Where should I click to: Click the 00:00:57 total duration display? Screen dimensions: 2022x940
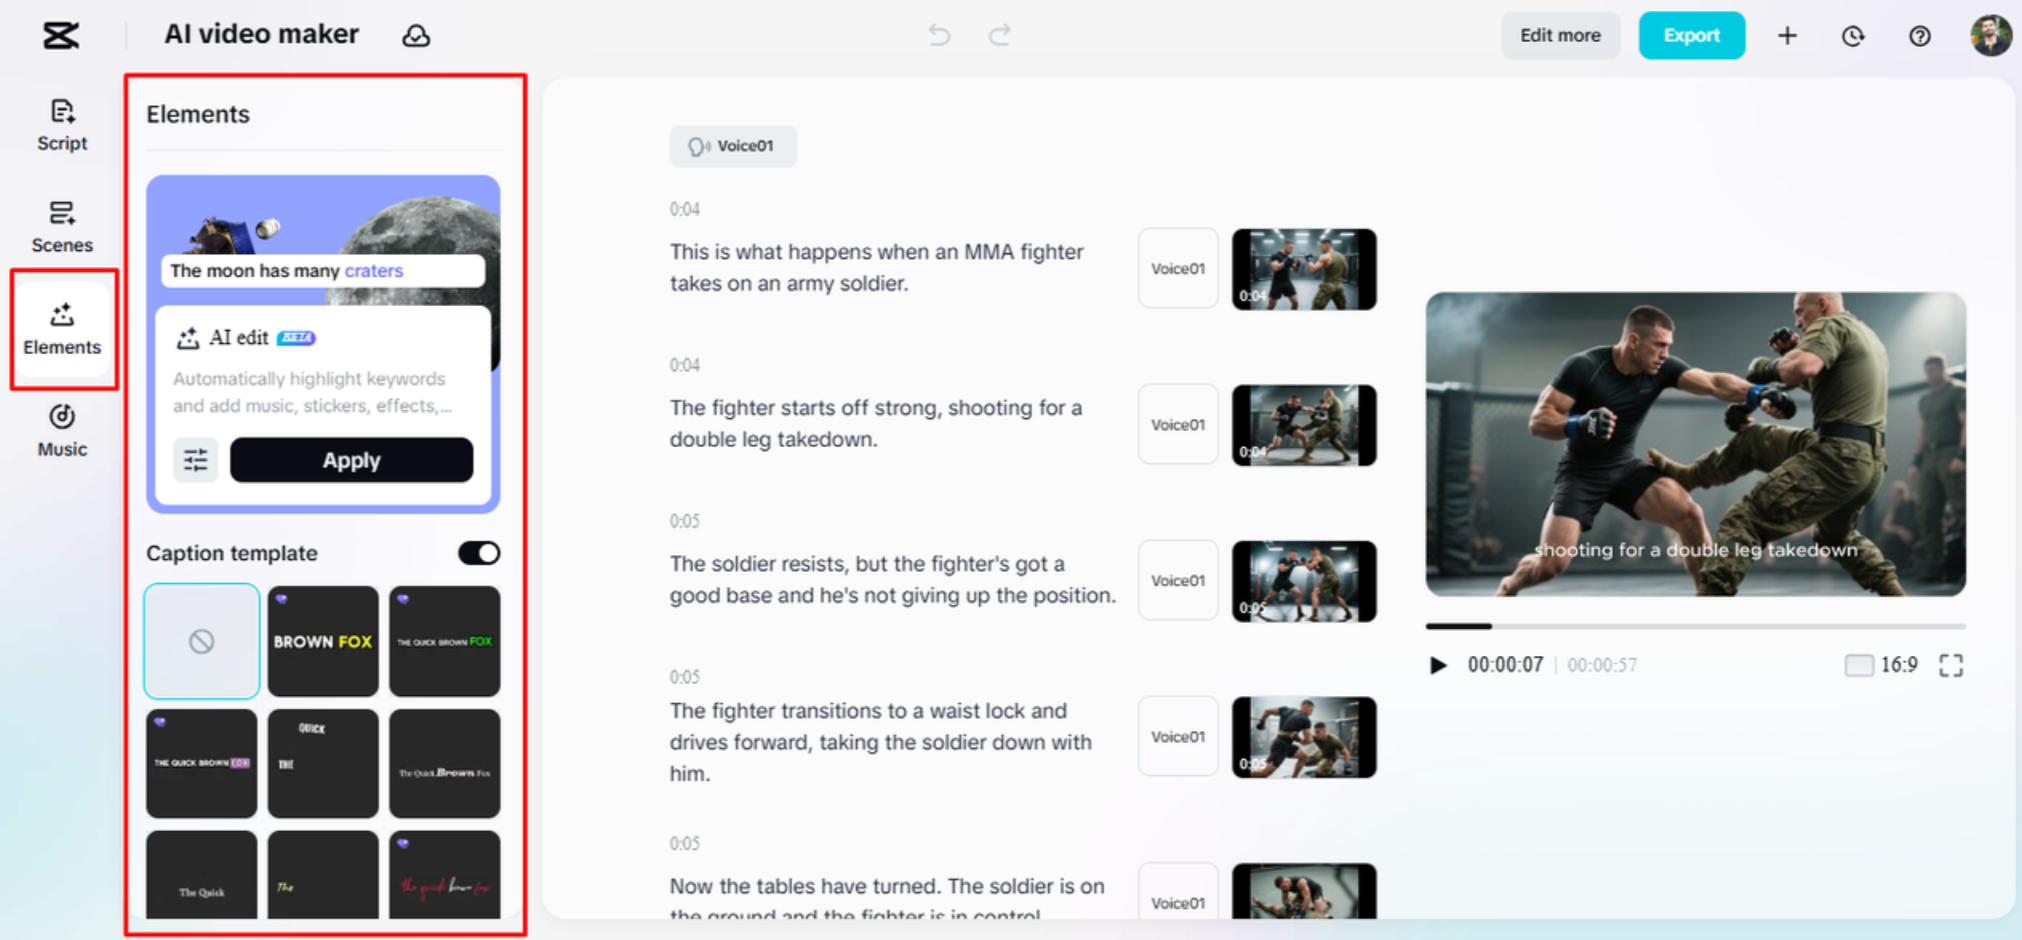(x=1602, y=665)
